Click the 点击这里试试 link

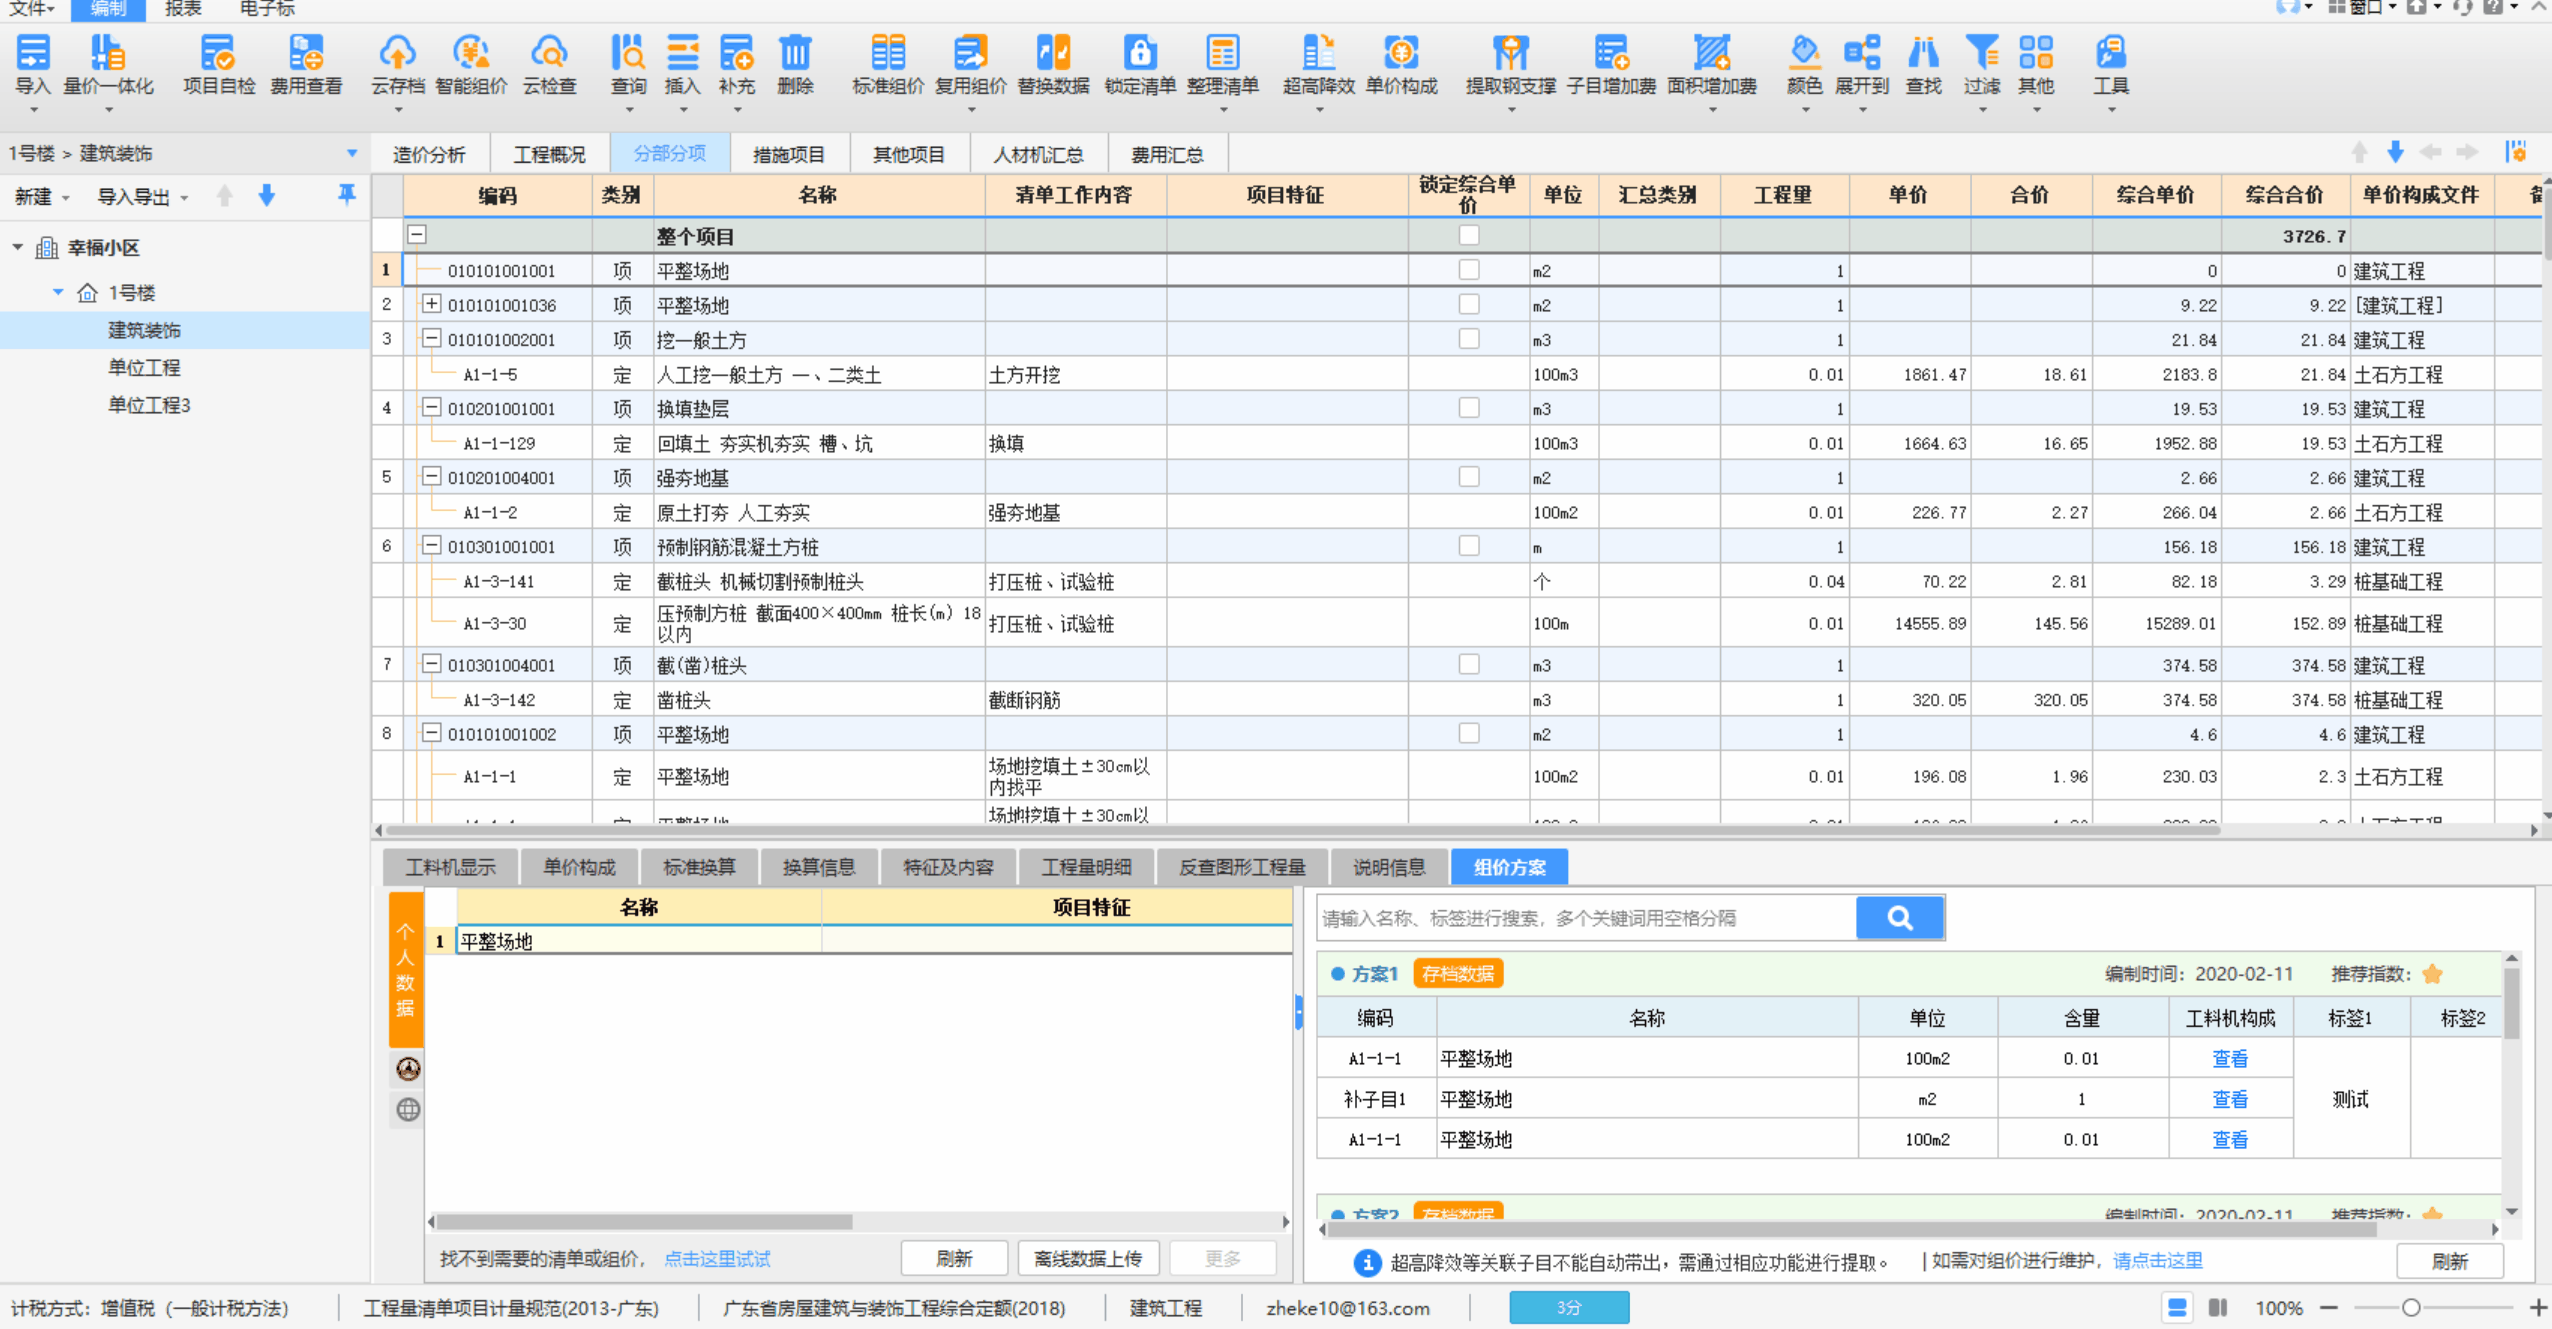(717, 1259)
